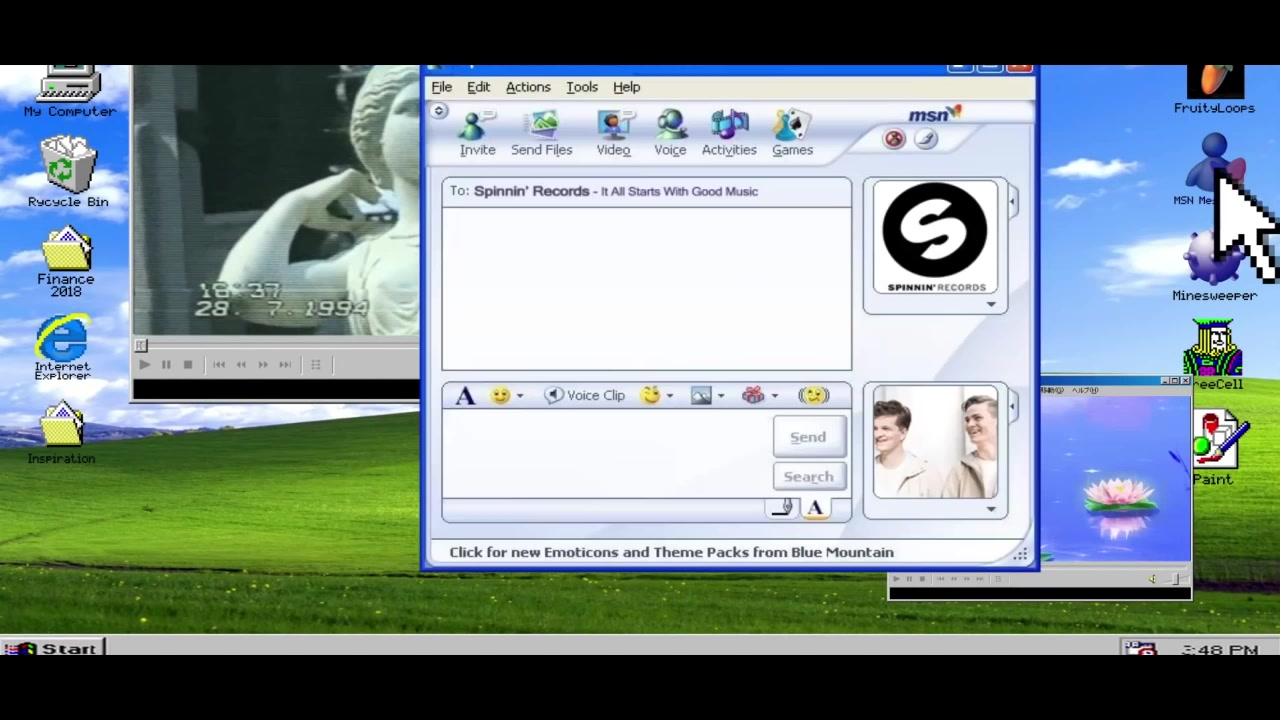
Task: Stop the media player video
Action: coord(188,365)
